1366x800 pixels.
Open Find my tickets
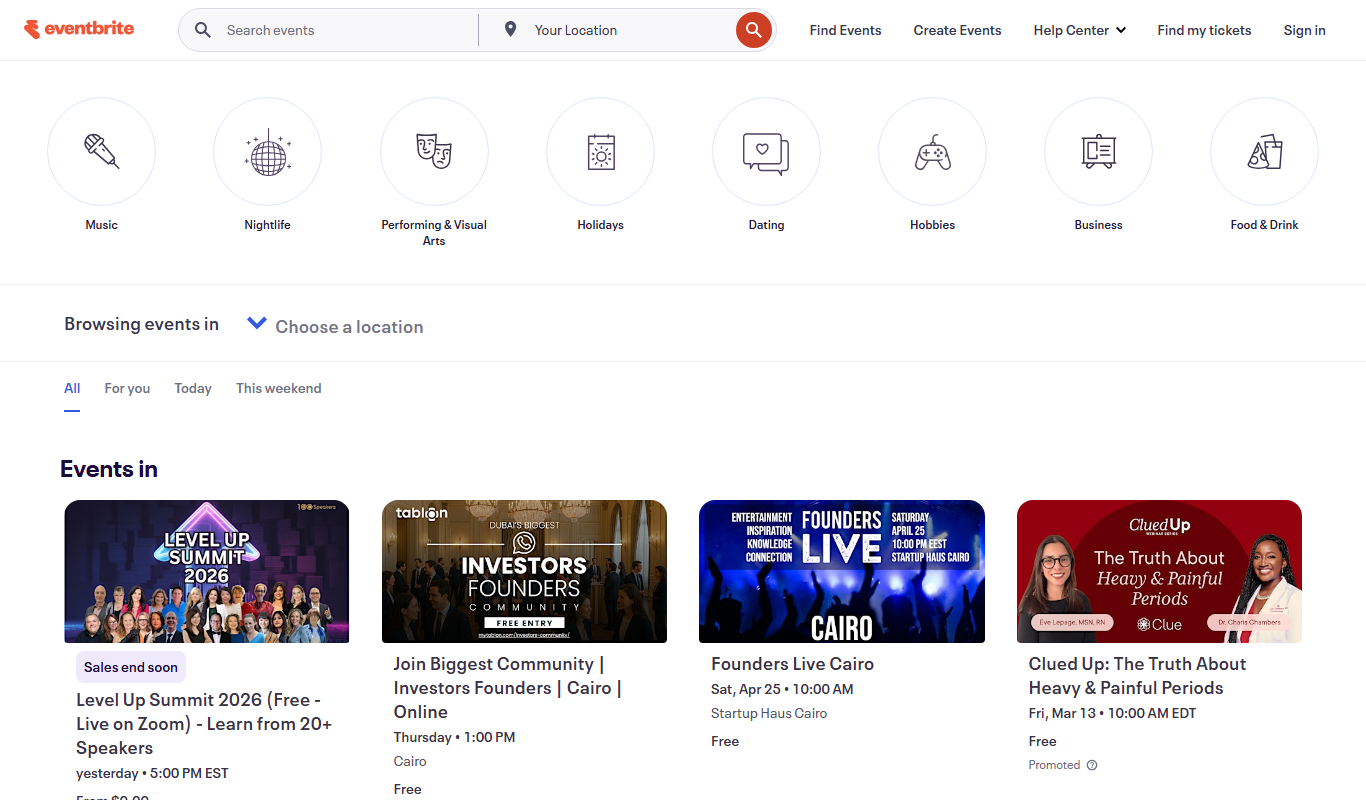click(x=1205, y=30)
